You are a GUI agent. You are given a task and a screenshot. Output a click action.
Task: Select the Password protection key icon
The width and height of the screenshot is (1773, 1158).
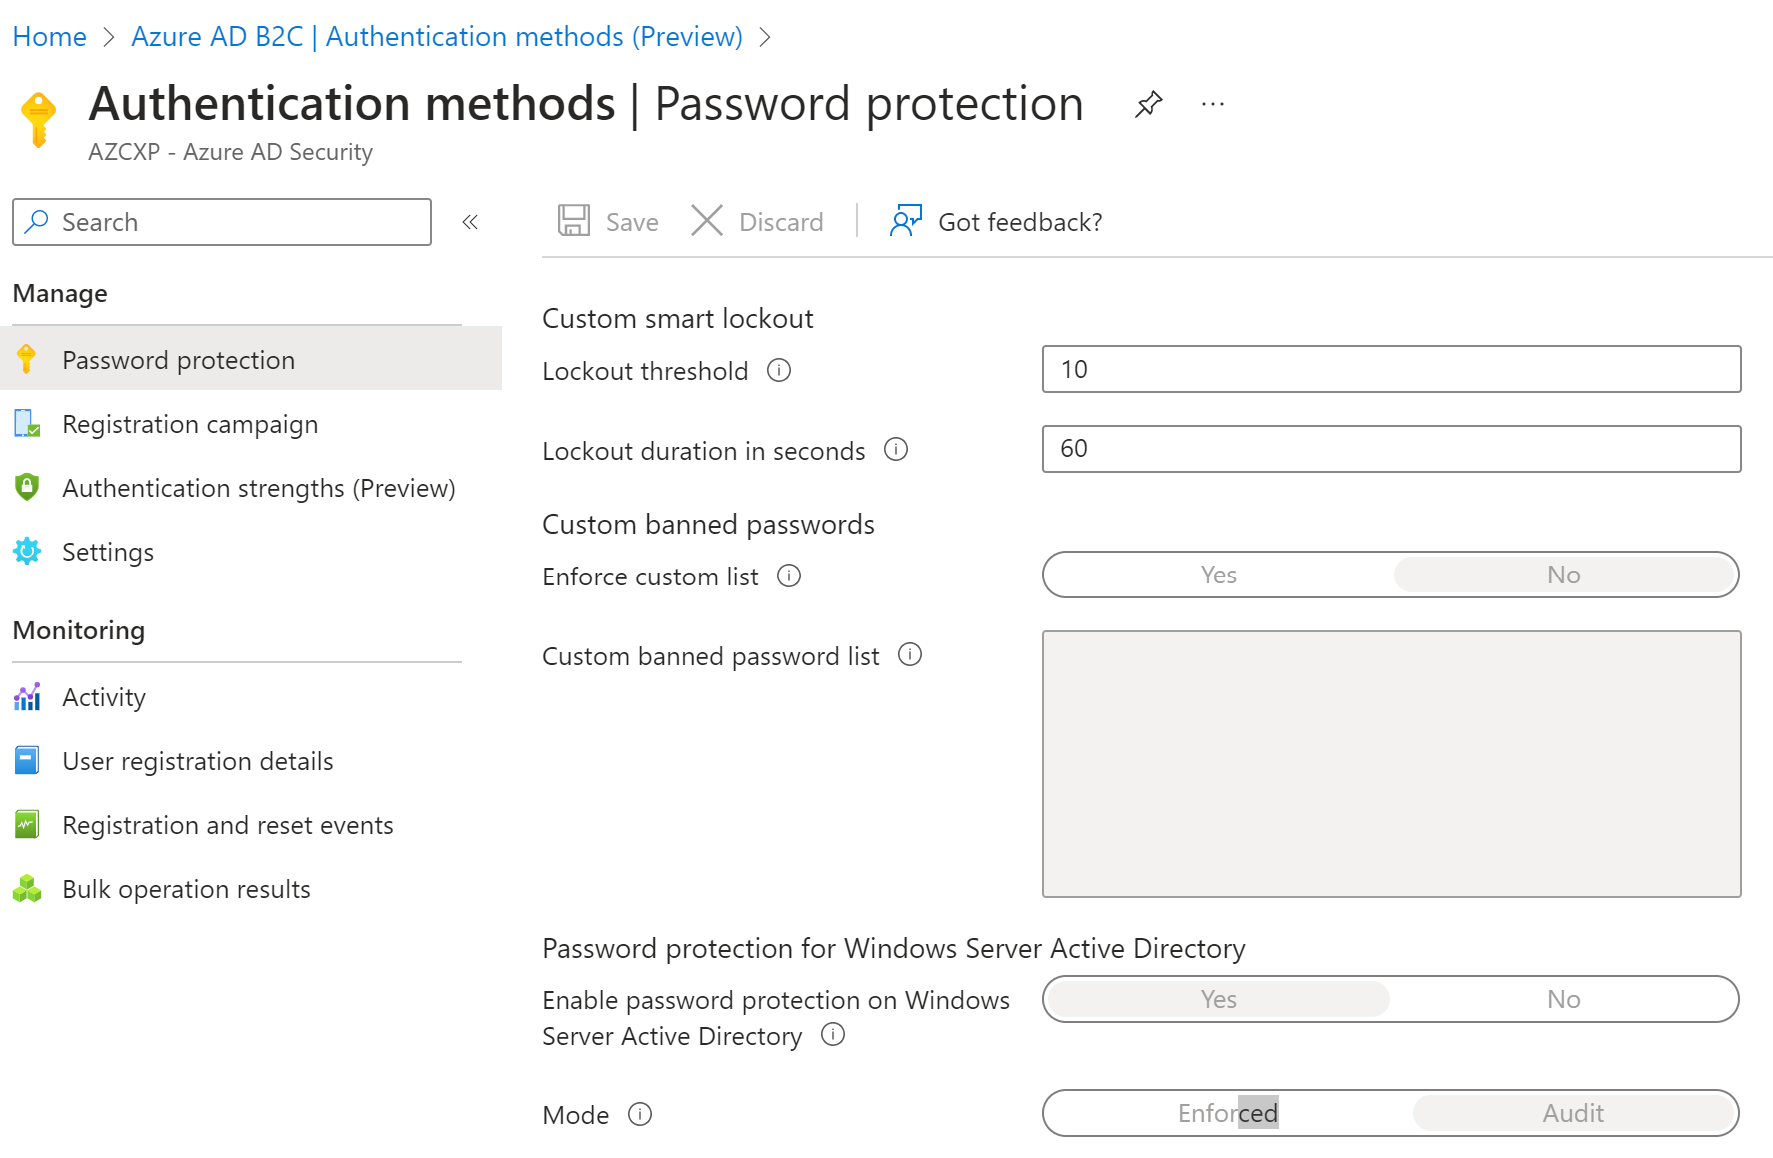click(27, 359)
